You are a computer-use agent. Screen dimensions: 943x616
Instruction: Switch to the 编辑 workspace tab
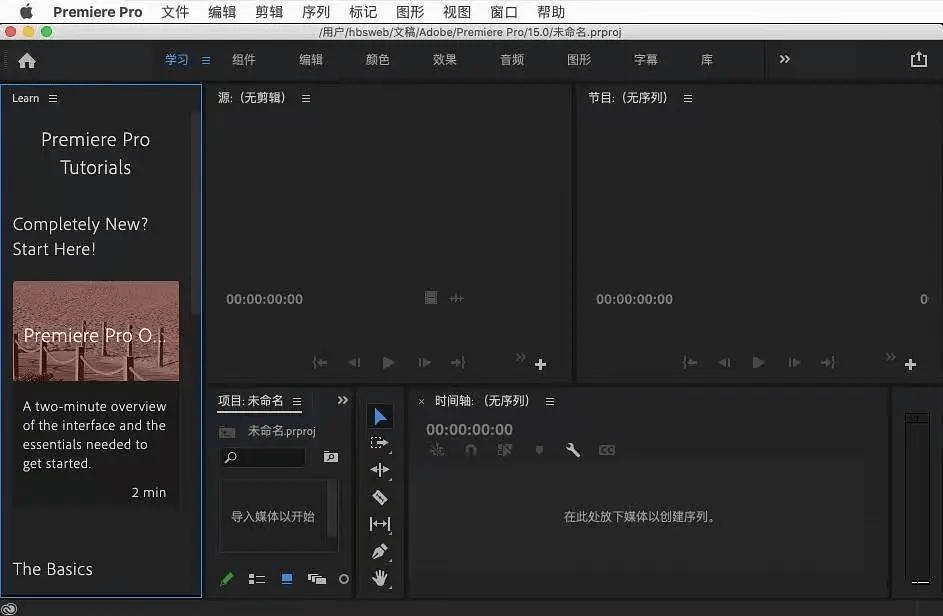pos(311,60)
